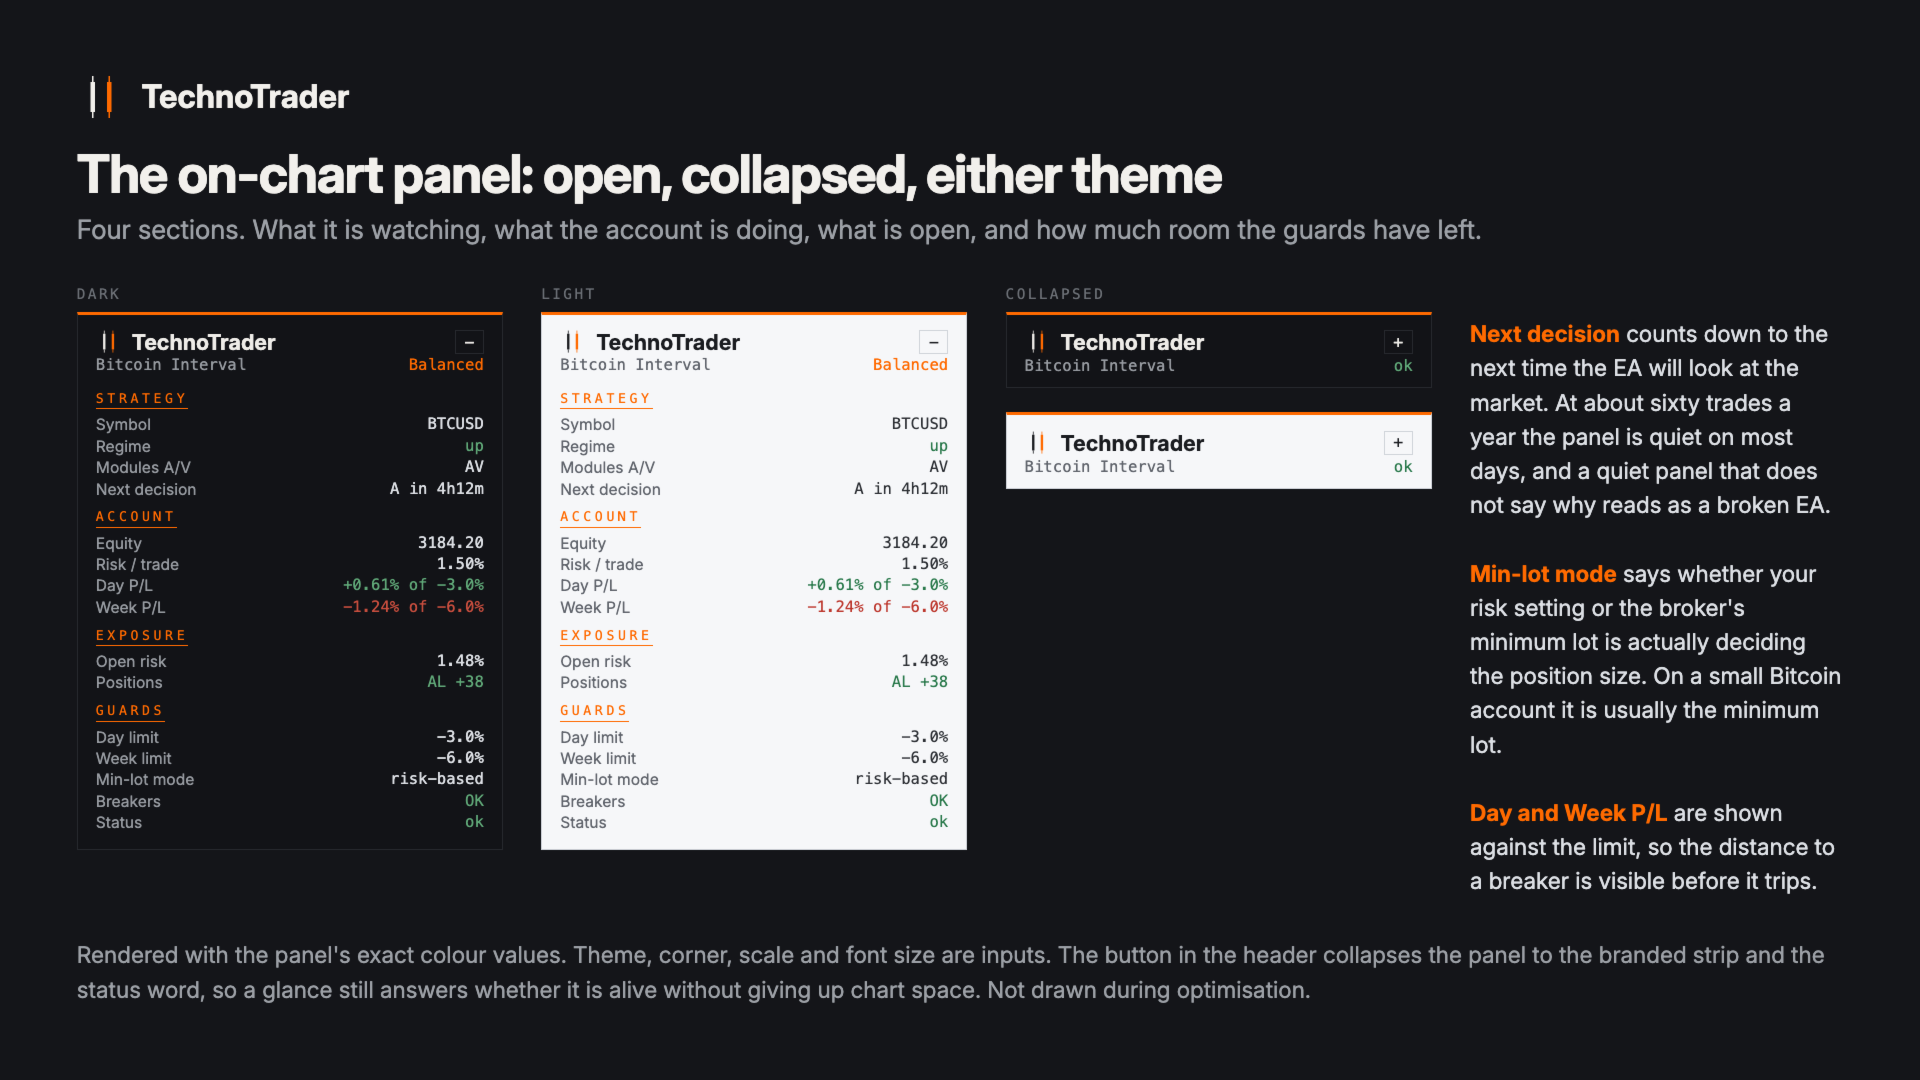Select the ACCOUNT section header in the light panel
Viewport: 1920px width, 1080px height.
[599, 517]
